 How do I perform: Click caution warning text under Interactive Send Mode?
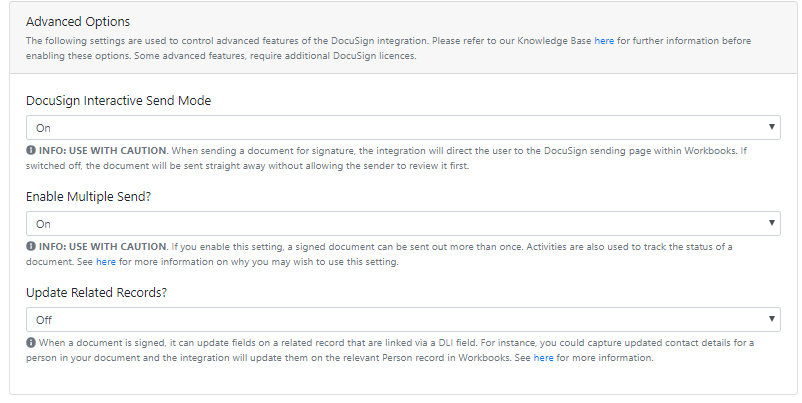pyautogui.click(x=103, y=150)
